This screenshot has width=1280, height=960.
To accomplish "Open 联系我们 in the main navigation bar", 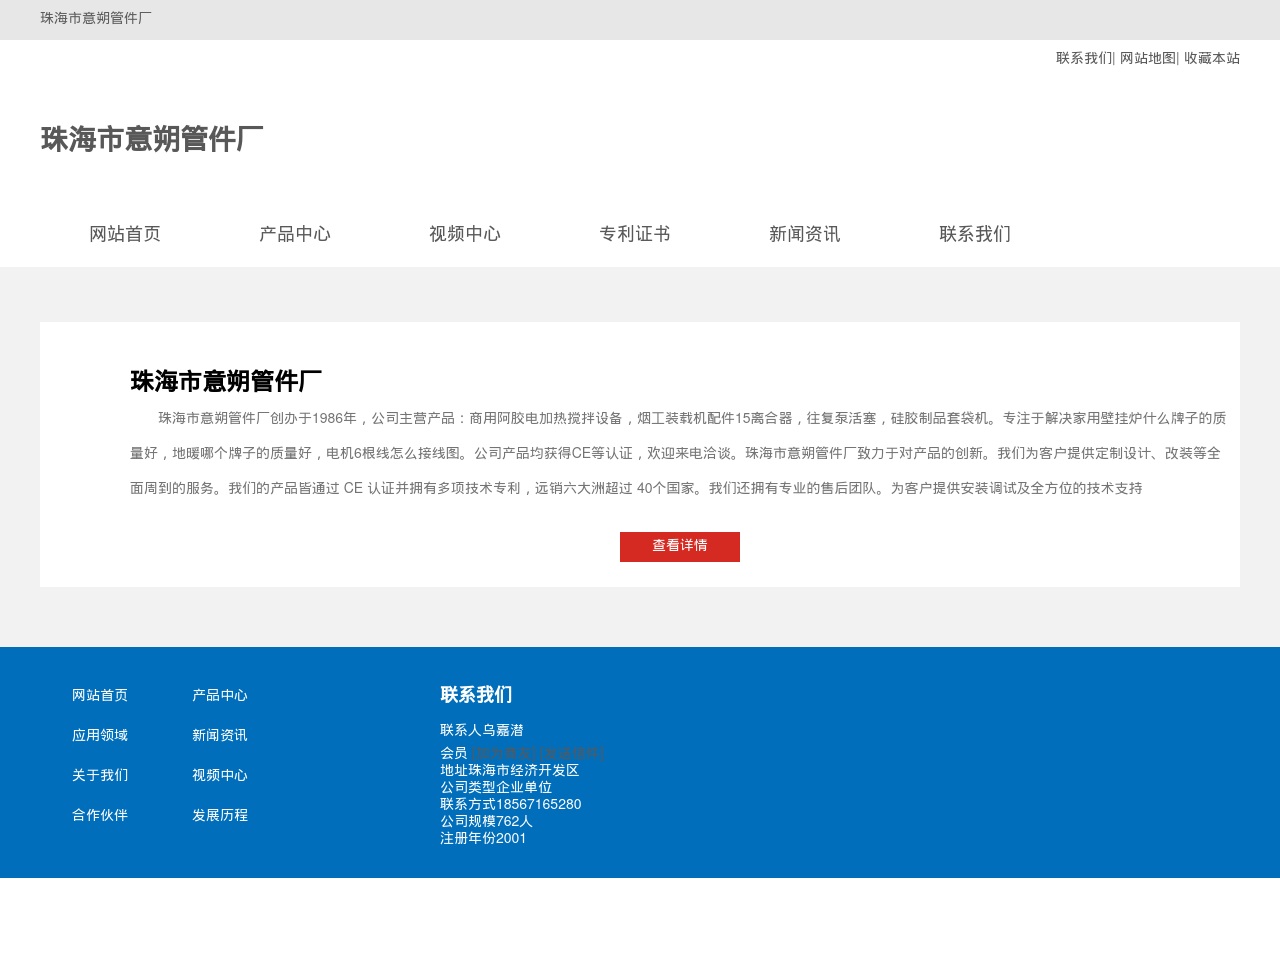I will tap(975, 234).
